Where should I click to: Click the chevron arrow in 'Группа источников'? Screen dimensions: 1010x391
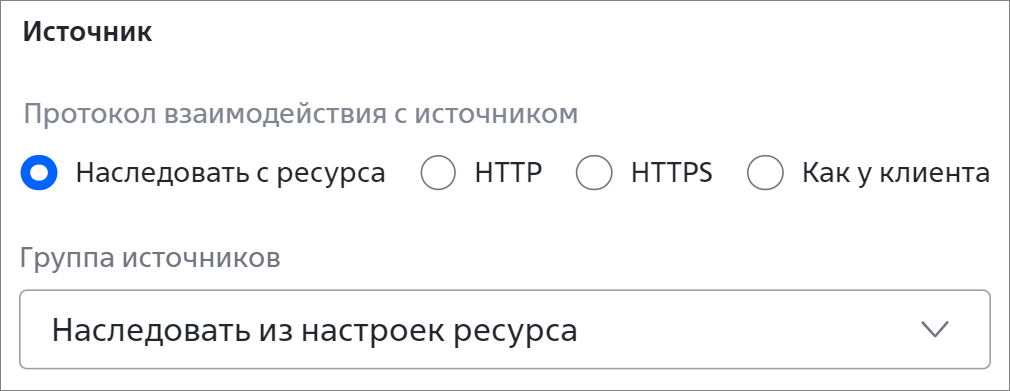point(935,329)
